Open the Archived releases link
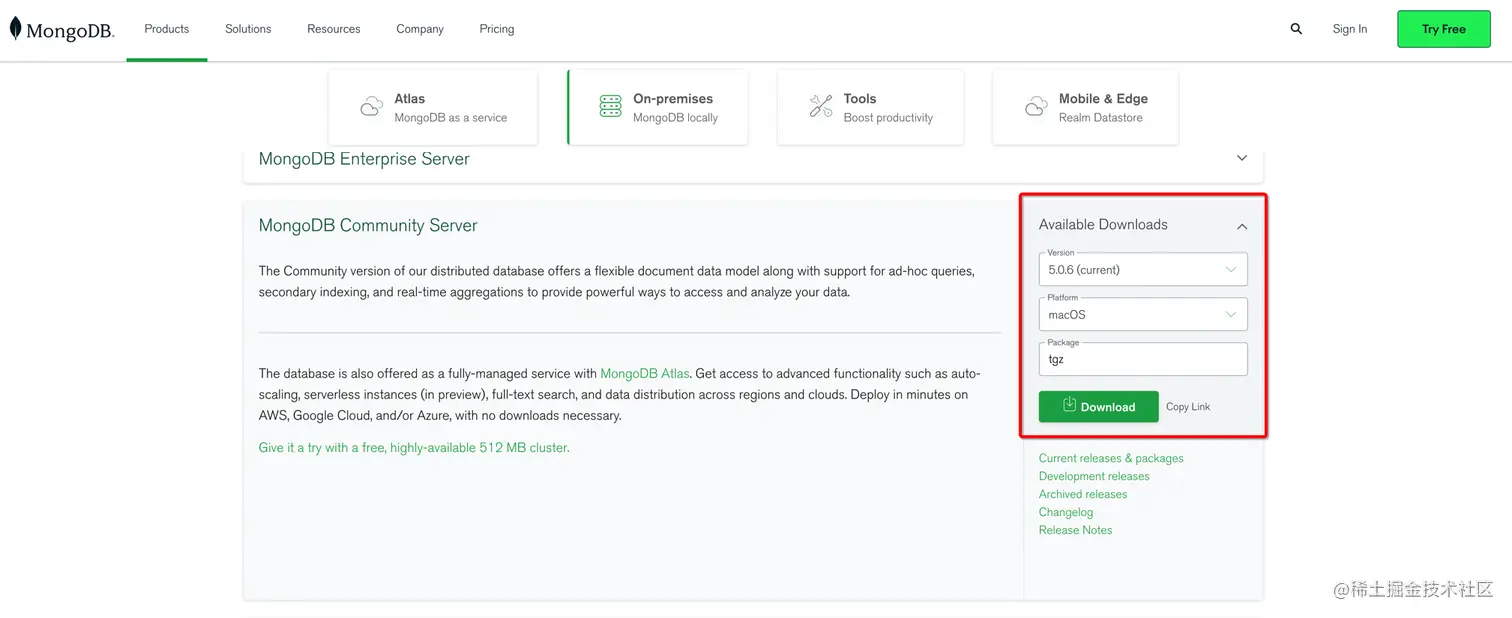Viewport: 1512px width, 618px height. coord(1082,494)
